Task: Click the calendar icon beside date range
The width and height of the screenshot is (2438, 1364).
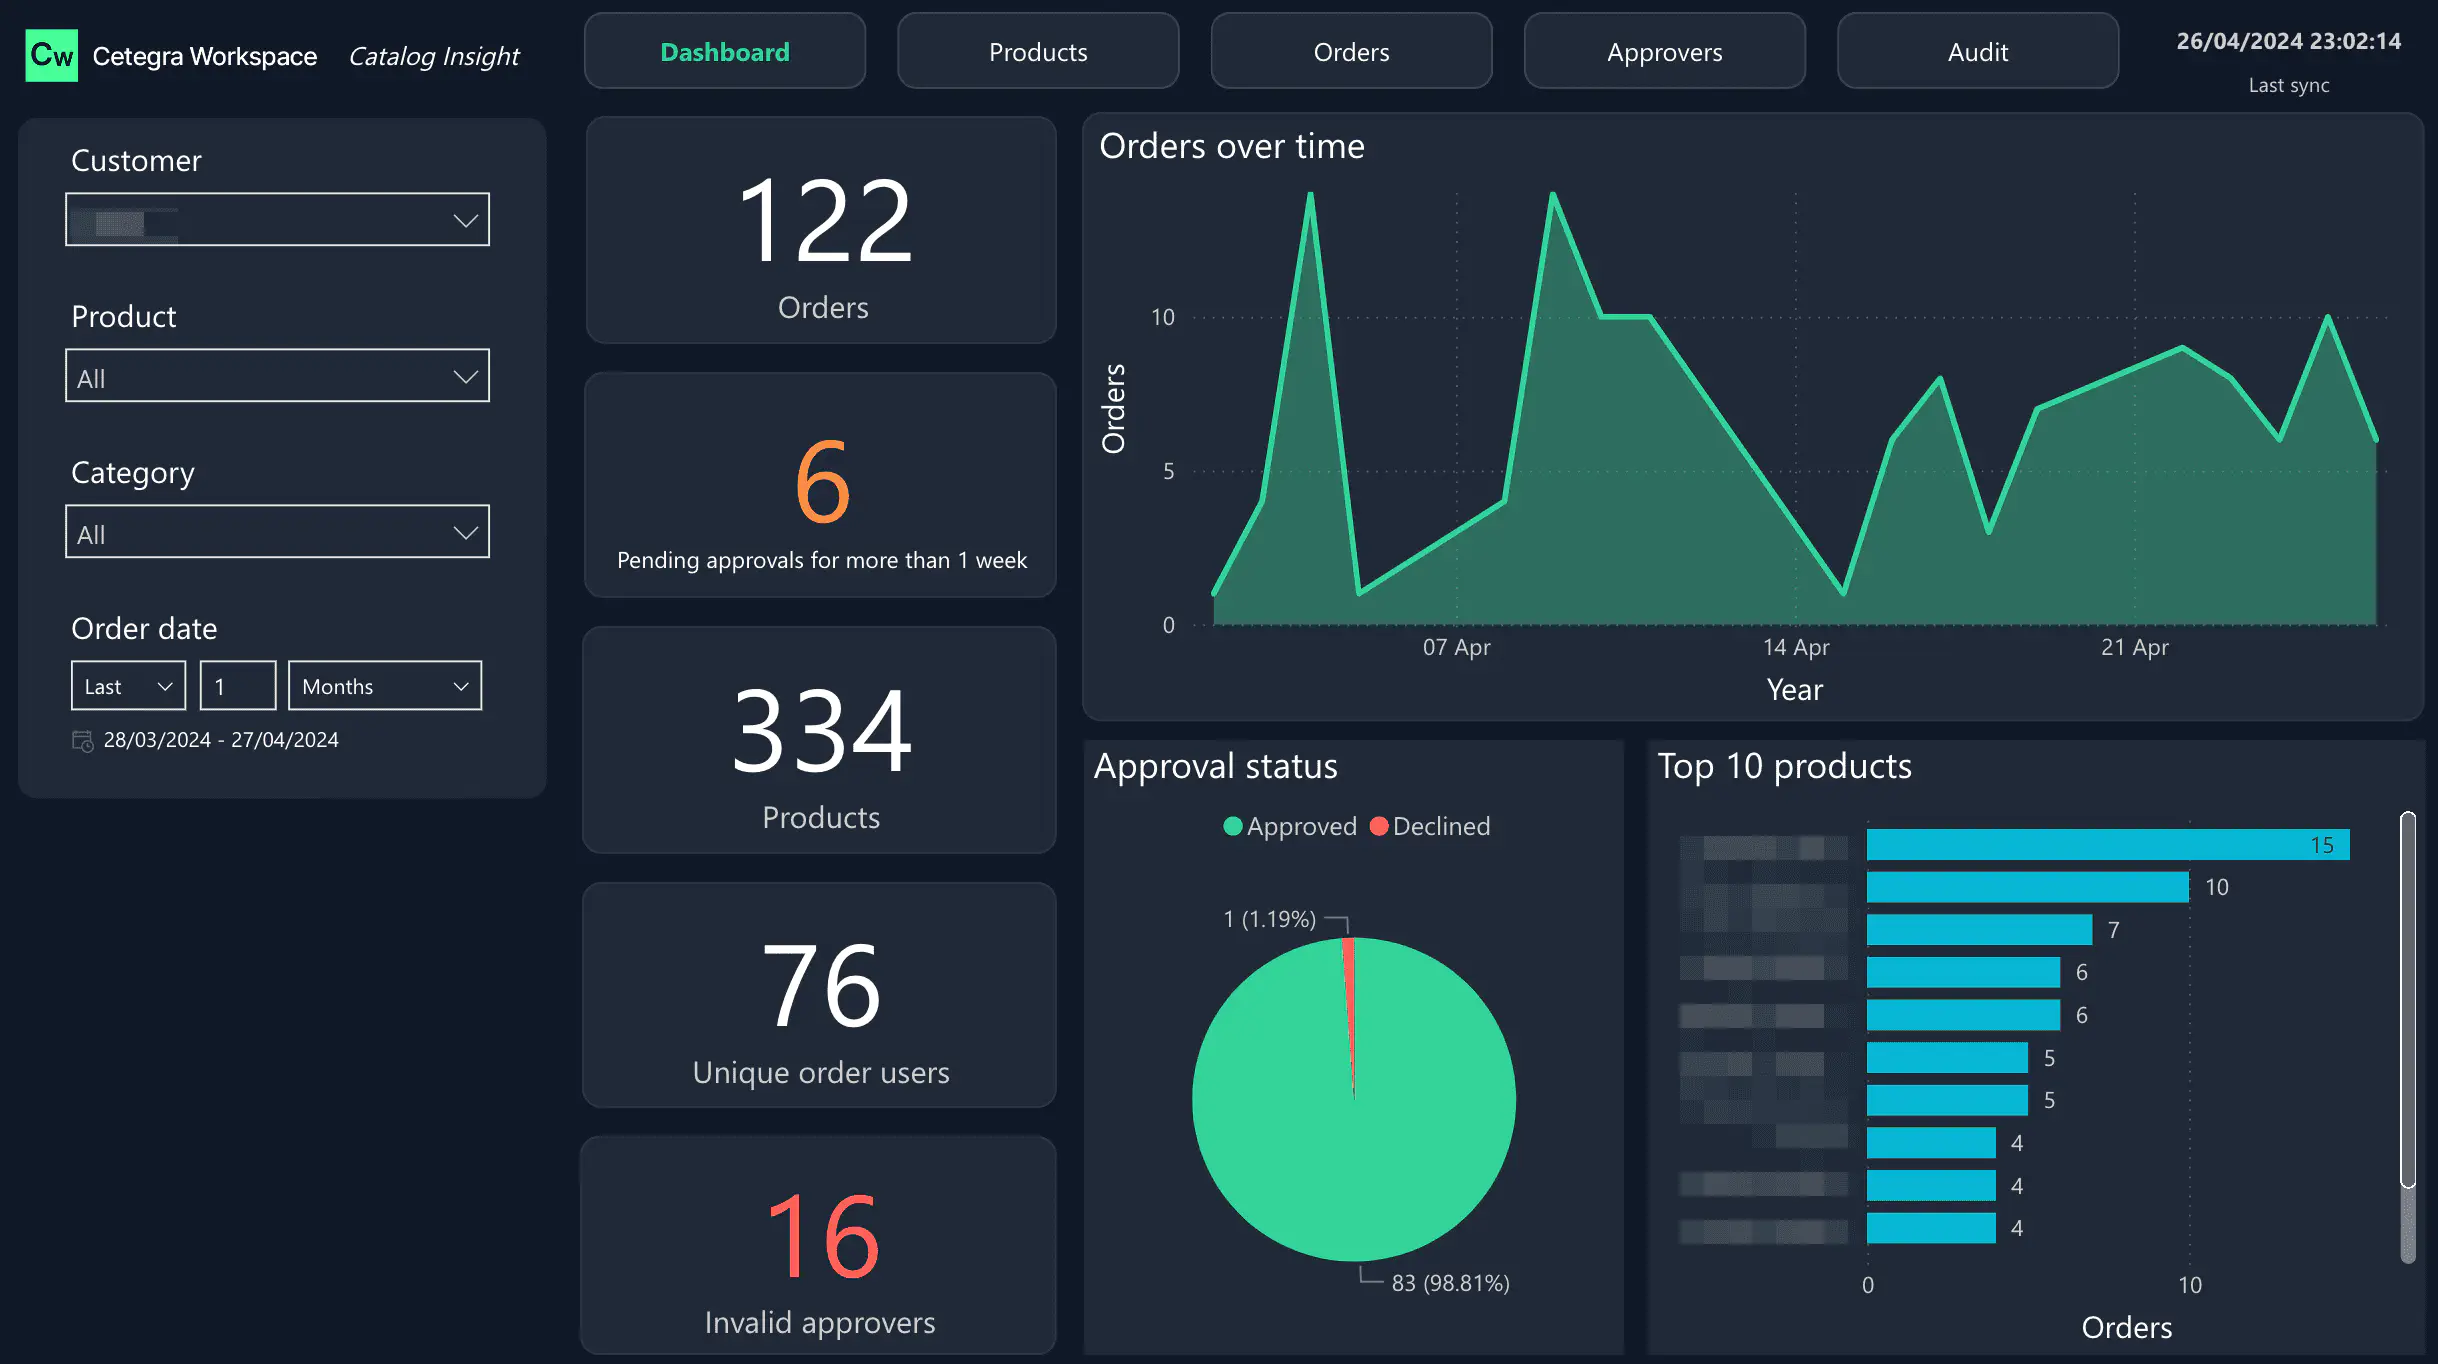Action: click(82, 741)
